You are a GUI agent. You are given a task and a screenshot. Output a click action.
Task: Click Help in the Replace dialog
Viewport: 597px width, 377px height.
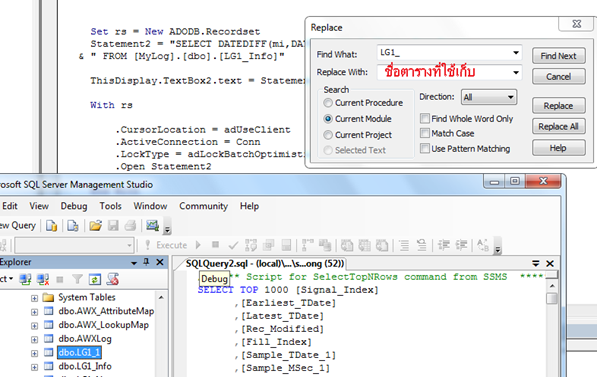click(559, 148)
